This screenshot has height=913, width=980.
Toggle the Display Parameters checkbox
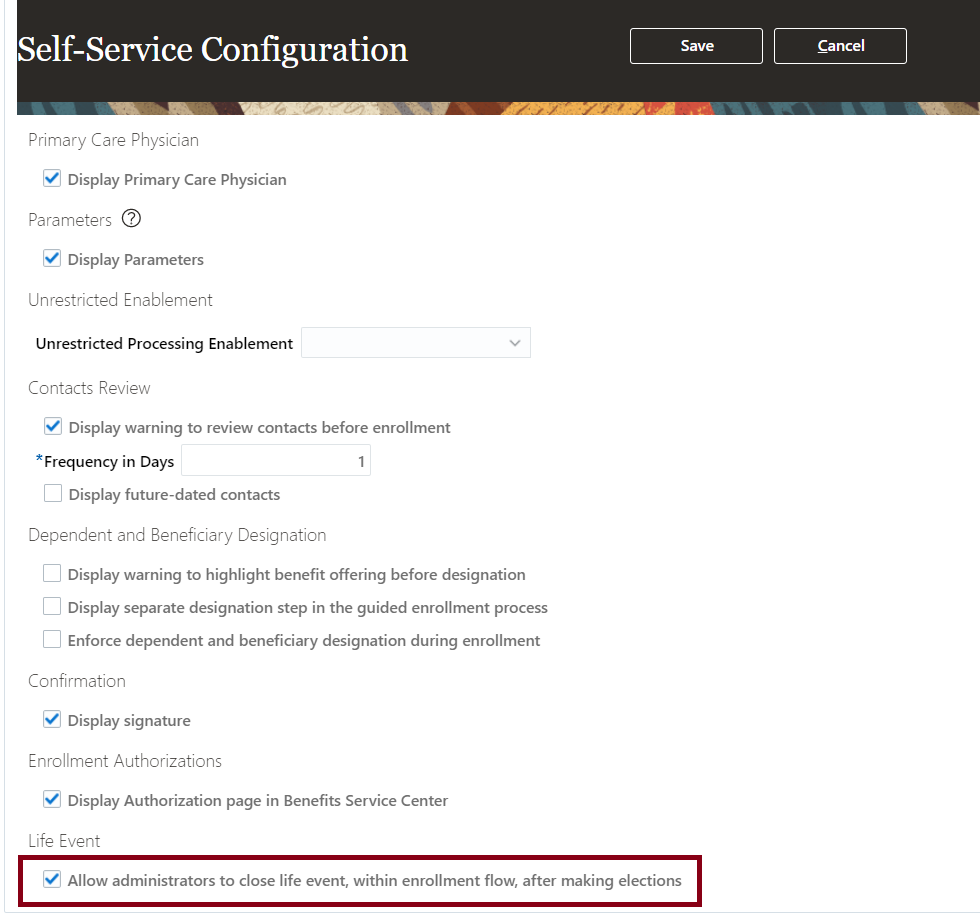point(53,259)
